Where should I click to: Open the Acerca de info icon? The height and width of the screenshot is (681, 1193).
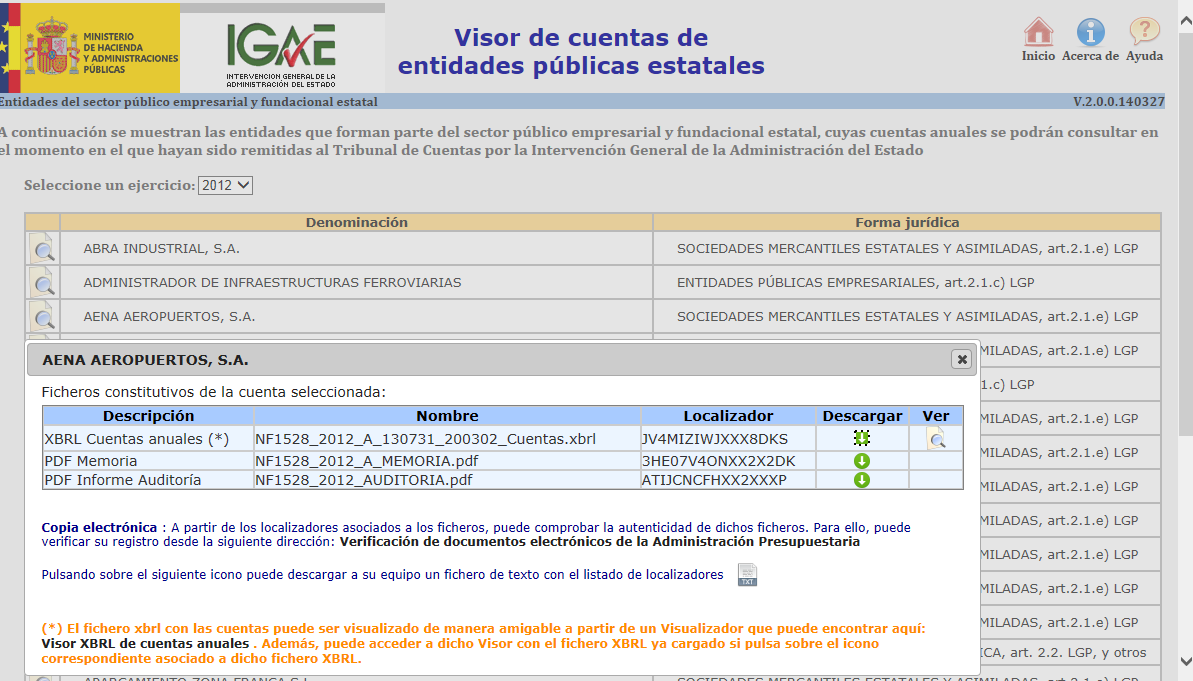[1090, 33]
